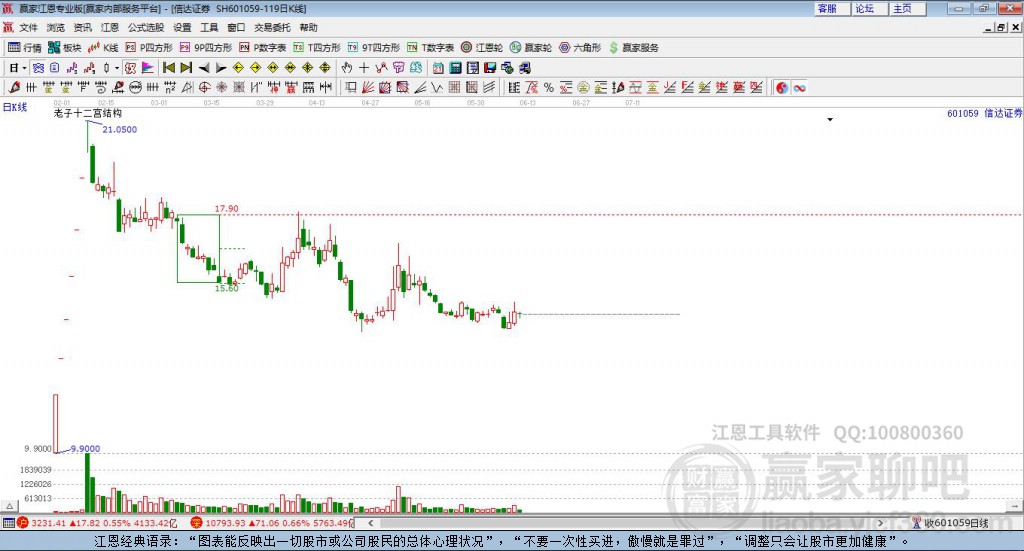Image resolution: width=1024 pixels, height=551 pixels.
Task: Open the T数字表 tool
Action: 430,48
